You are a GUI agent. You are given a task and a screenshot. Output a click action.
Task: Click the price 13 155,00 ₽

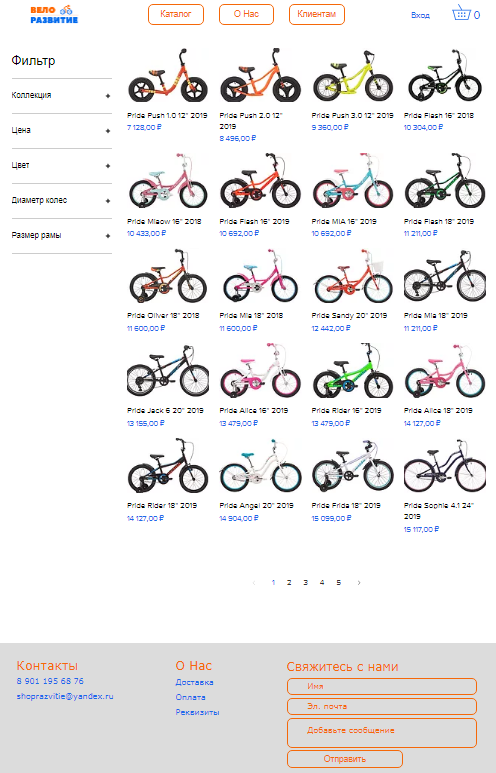tap(146, 423)
